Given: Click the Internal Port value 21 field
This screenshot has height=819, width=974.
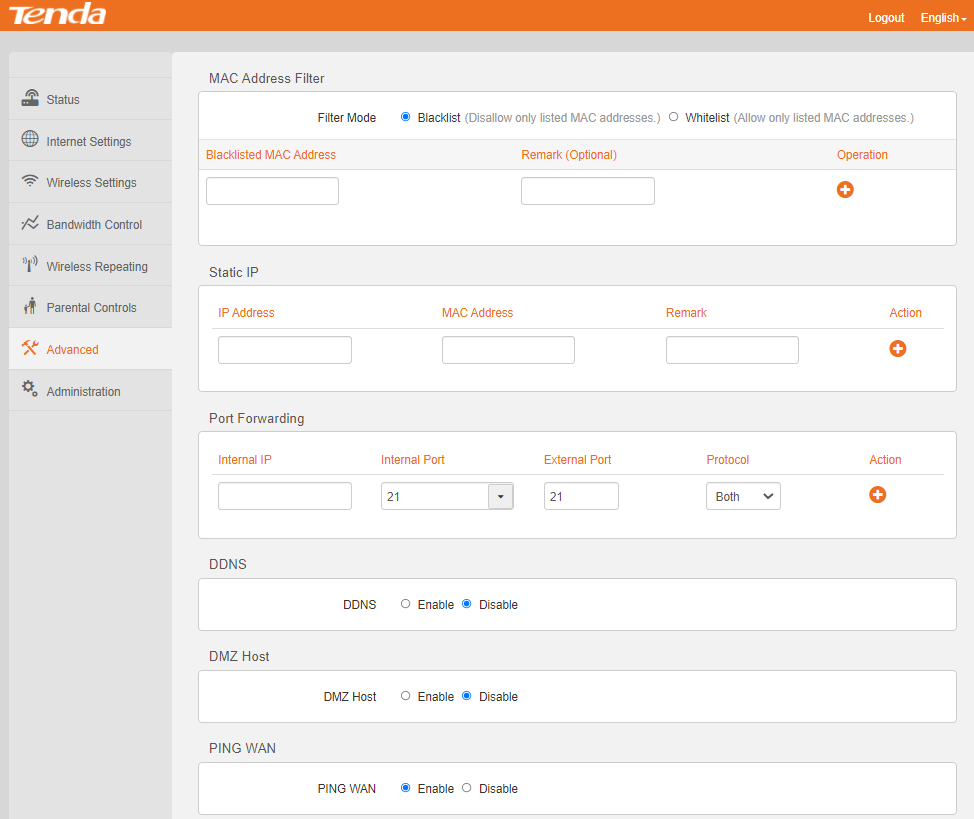Looking at the screenshot, I should tap(435, 496).
